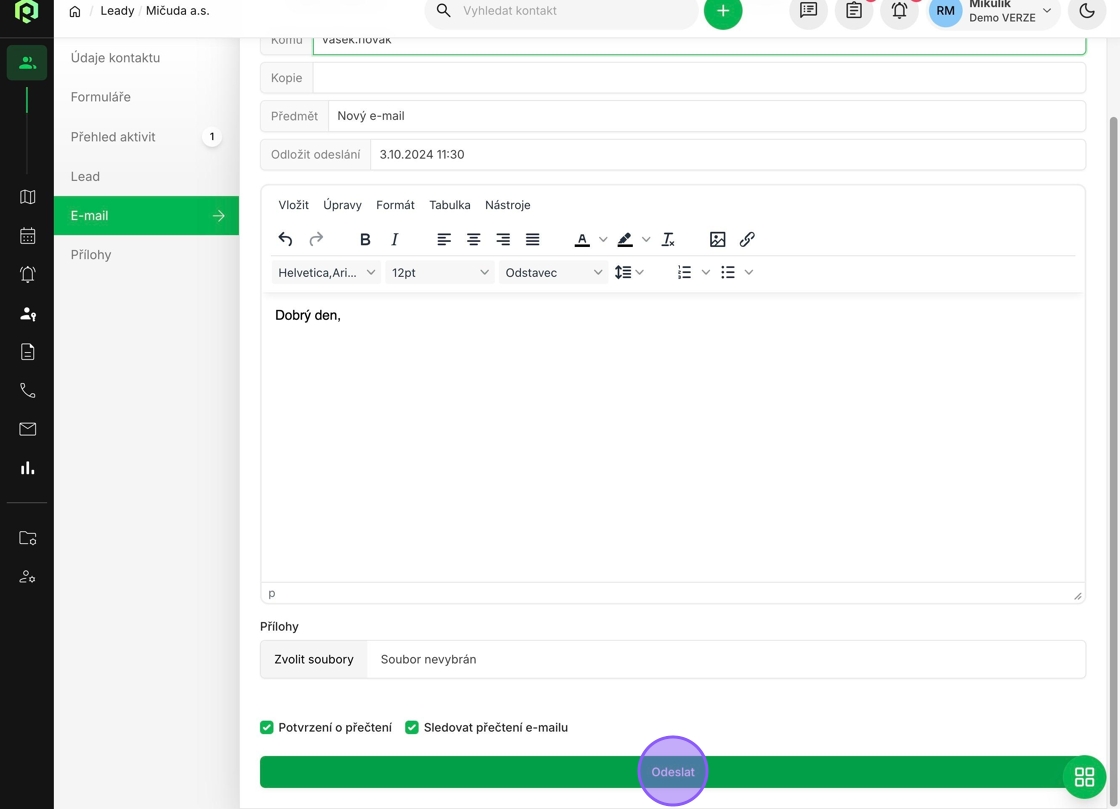Screen dimensions: 1120x809
Task: Uncheck Potvrzení o přečtení checkbox
Action: tap(267, 727)
